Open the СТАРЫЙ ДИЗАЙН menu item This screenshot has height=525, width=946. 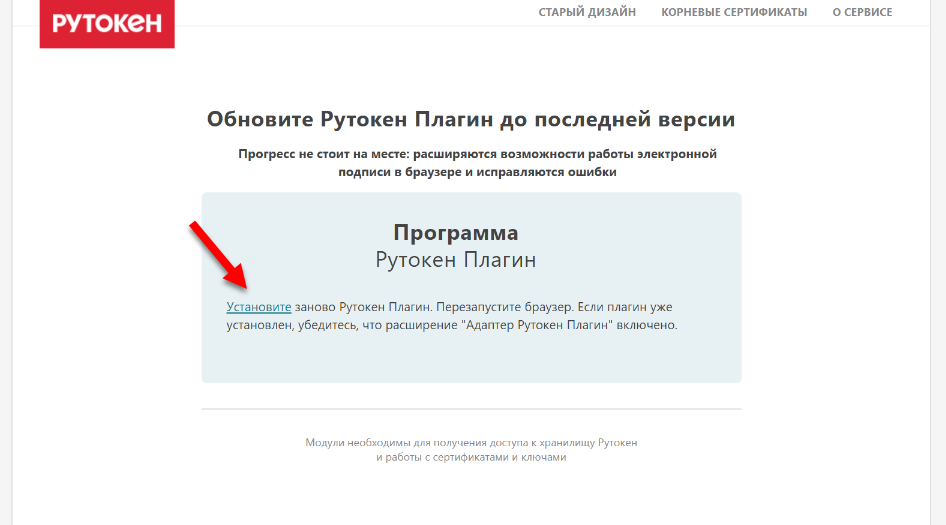pos(587,12)
